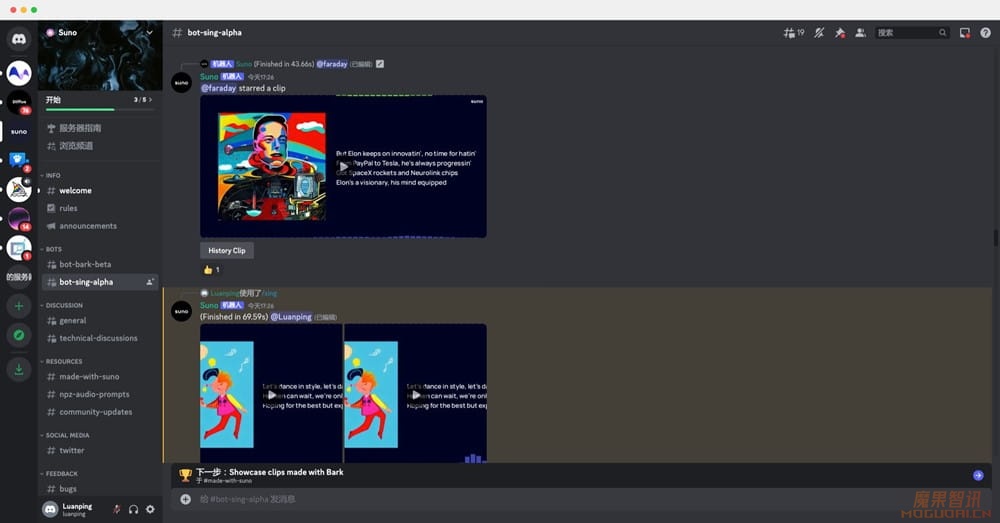
Task: Click the Luanping user avatar
Action: (50, 509)
